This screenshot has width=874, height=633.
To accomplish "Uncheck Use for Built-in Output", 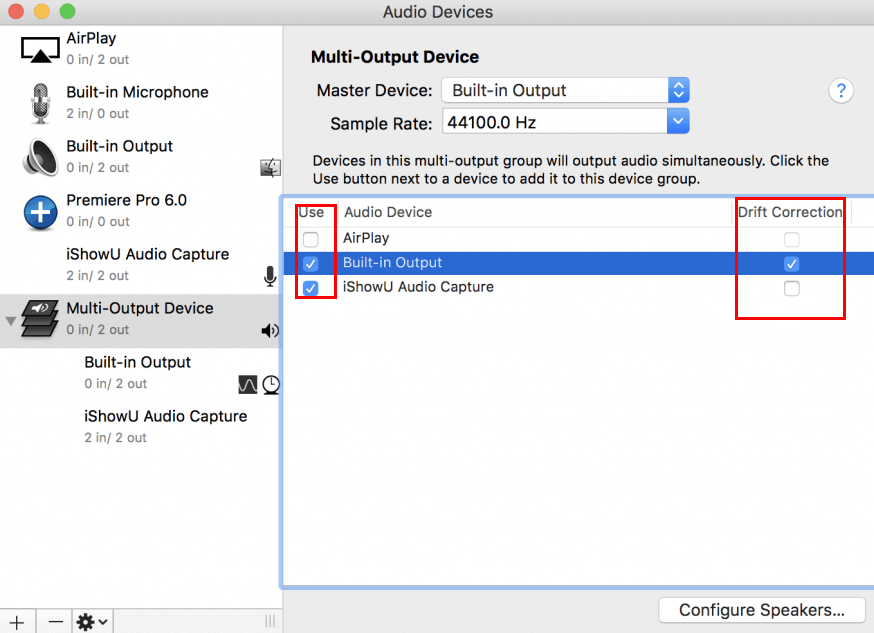I will click(311, 264).
